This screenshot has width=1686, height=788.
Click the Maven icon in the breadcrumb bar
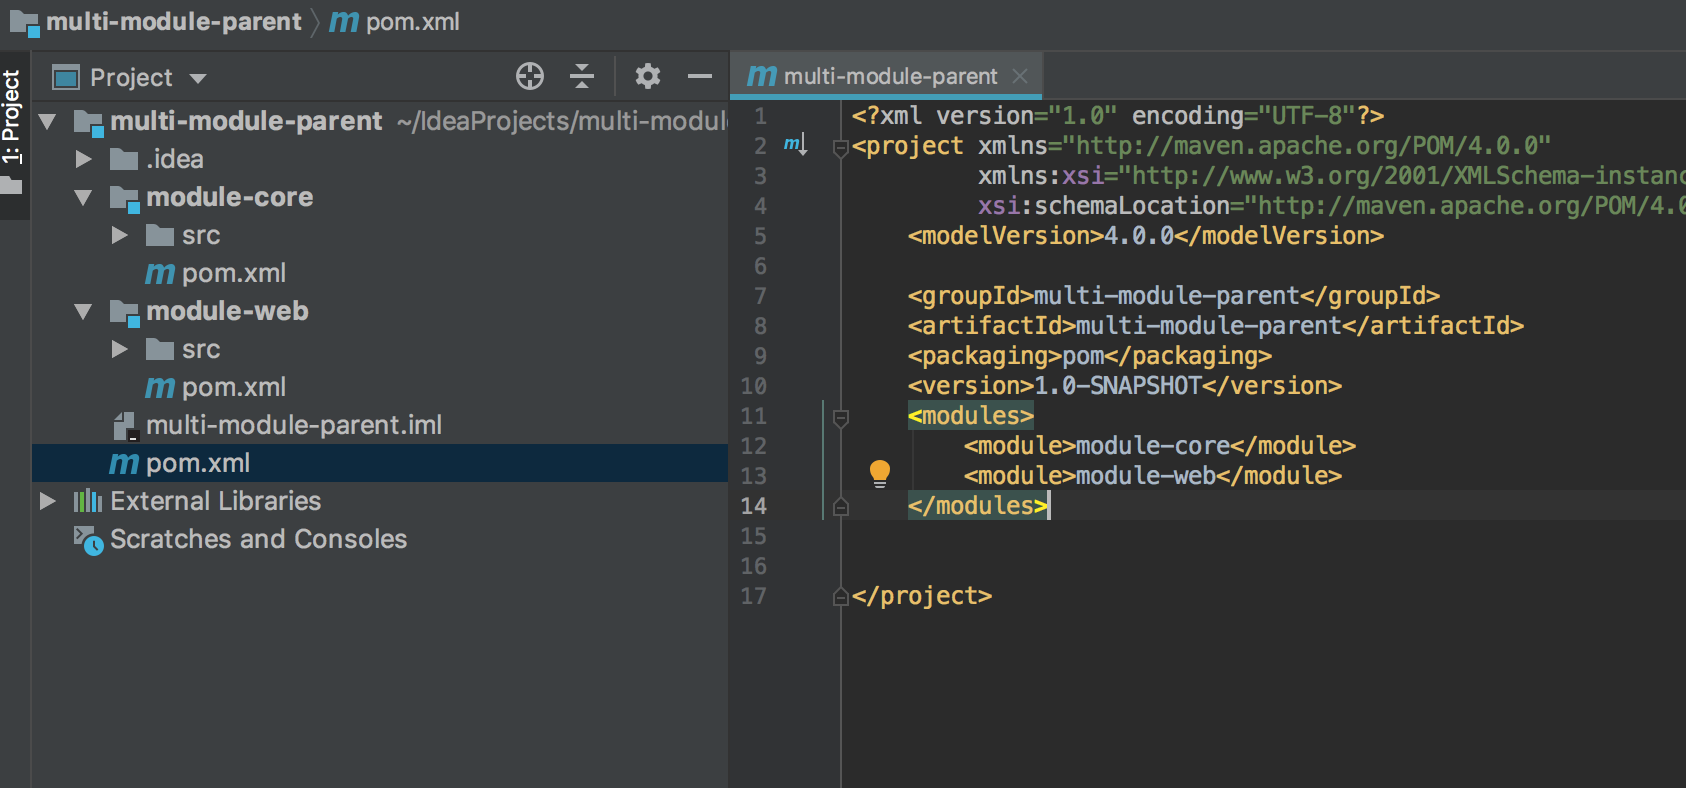pyautogui.click(x=344, y=22)
